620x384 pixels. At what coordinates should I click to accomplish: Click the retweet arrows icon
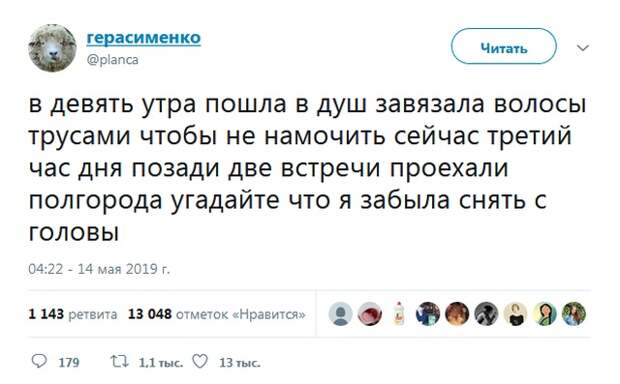coord(119,361)
